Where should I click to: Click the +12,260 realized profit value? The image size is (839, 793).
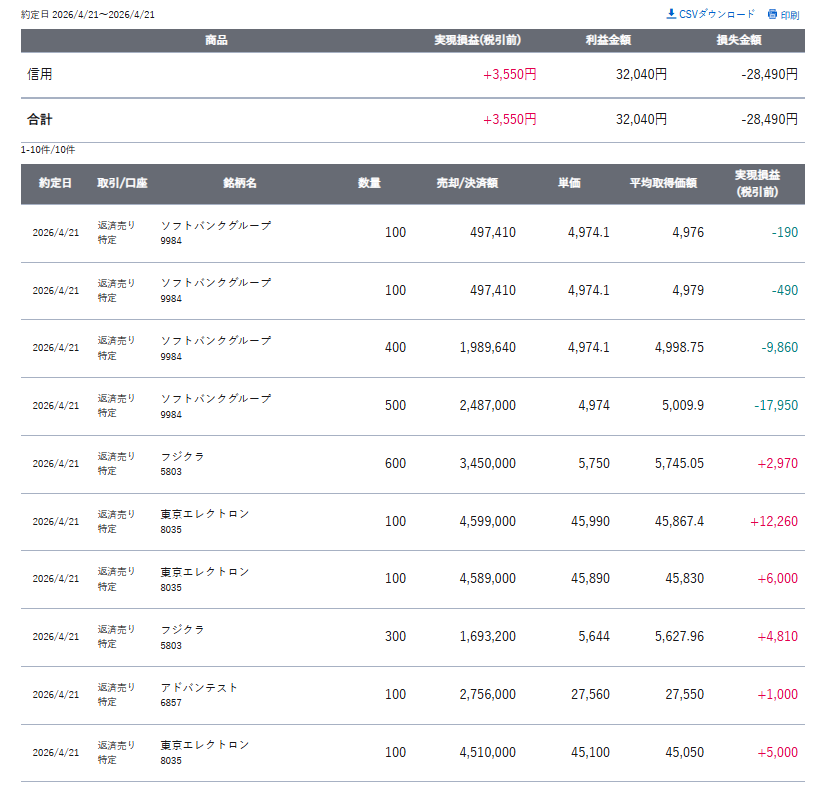click(x=773, y=521)
